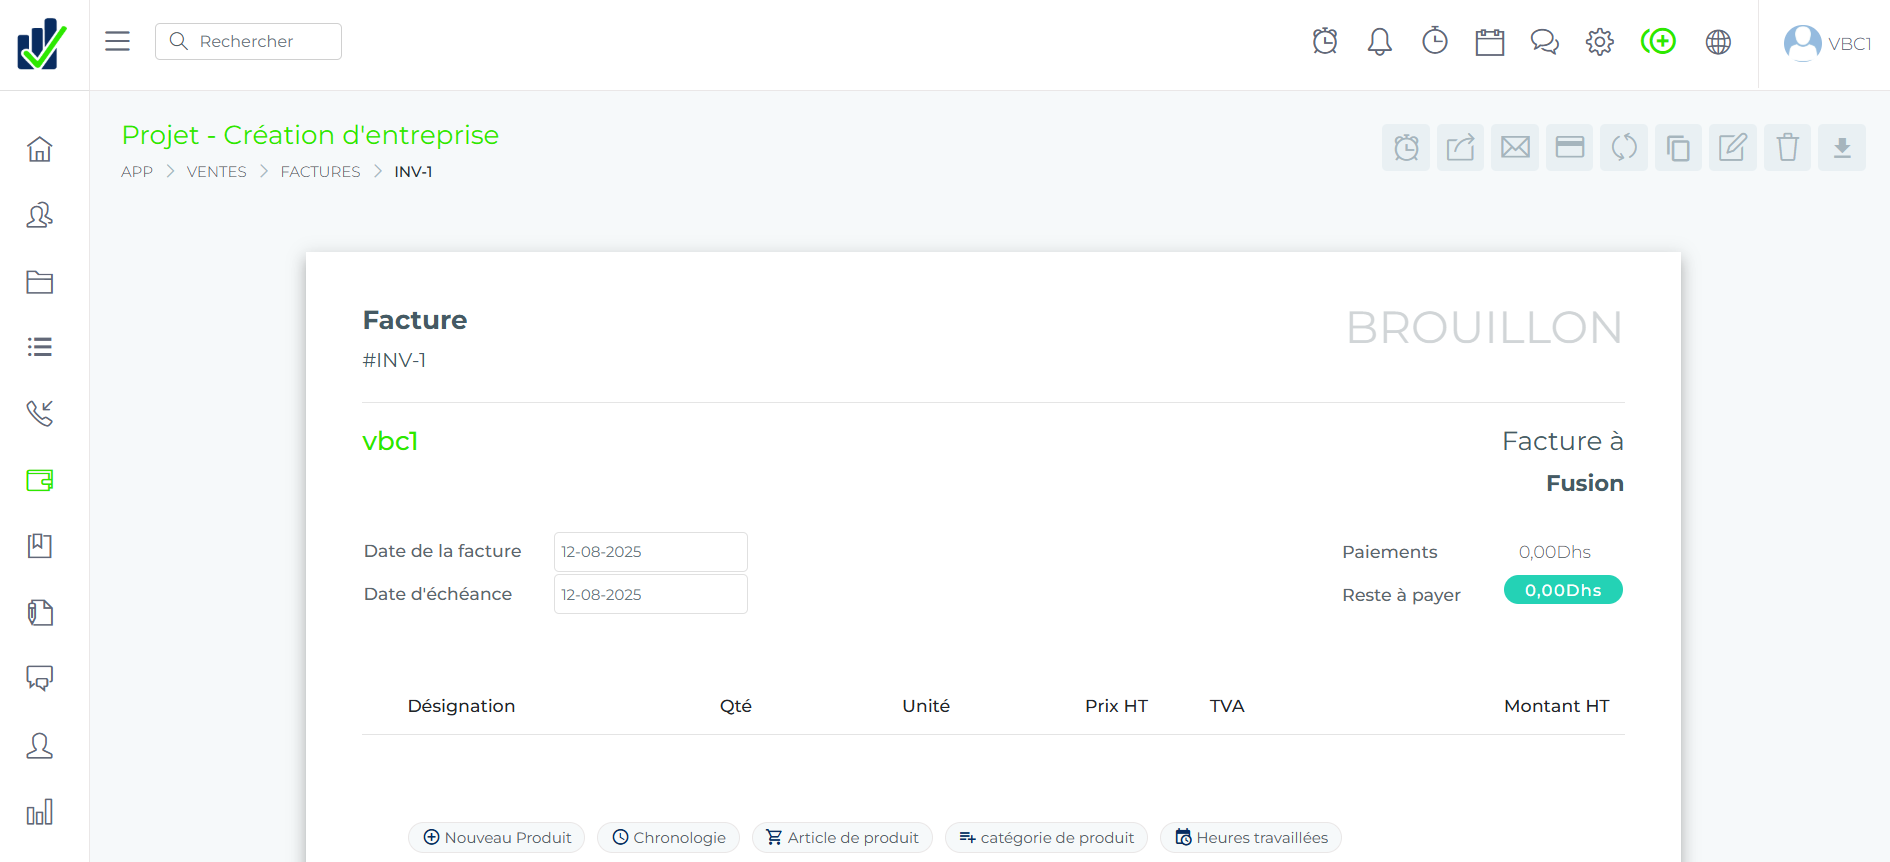Screen dimensions: 1890x862
Task: Delete invoice using trash icon
Action: (x=1787, y=148)
